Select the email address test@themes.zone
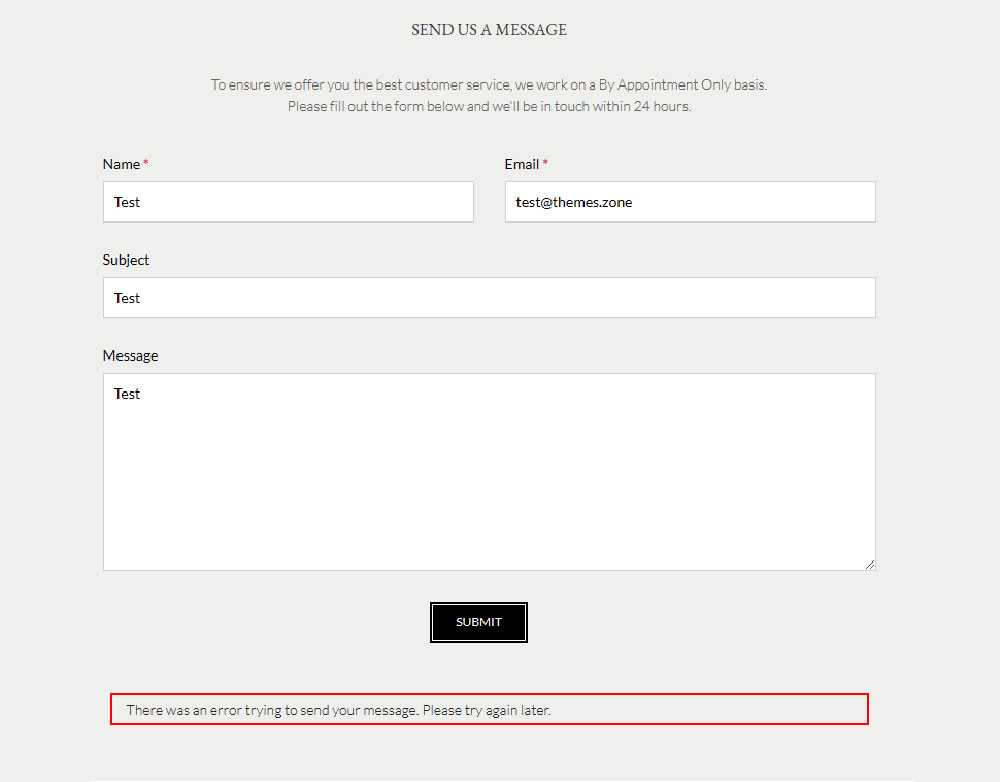 coord(573,201)
